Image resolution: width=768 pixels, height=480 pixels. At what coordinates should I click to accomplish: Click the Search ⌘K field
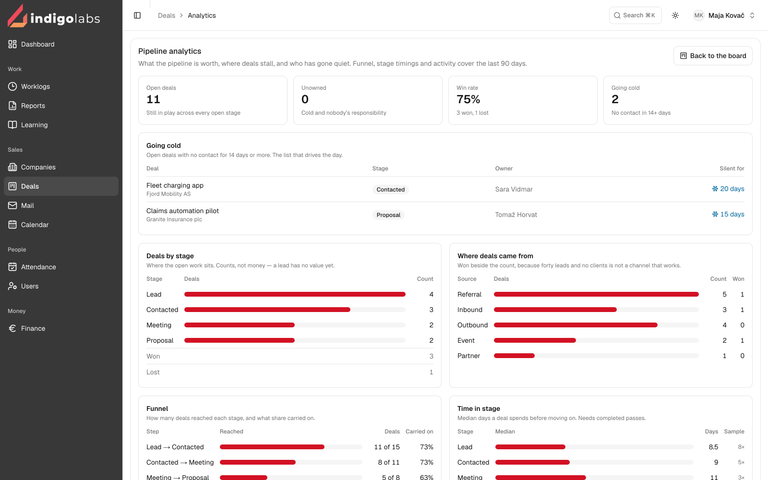635,15
